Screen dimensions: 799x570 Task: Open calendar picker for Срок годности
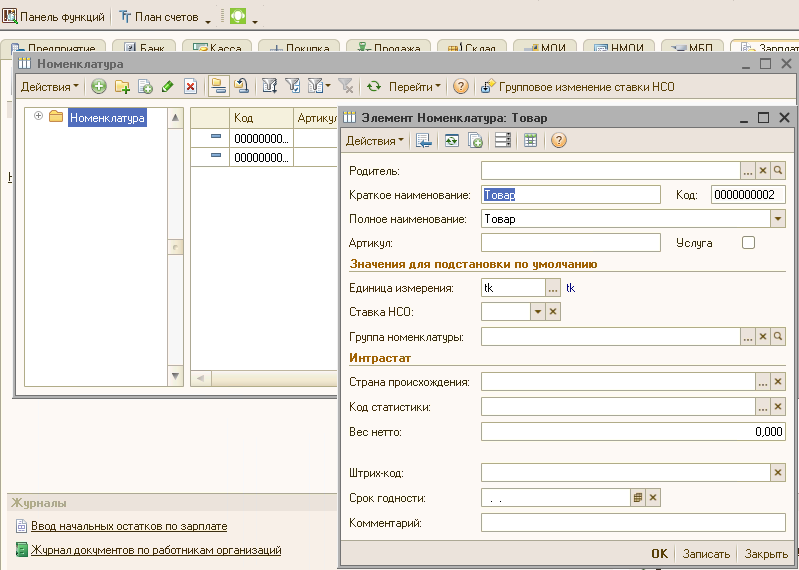click(637, 497)
